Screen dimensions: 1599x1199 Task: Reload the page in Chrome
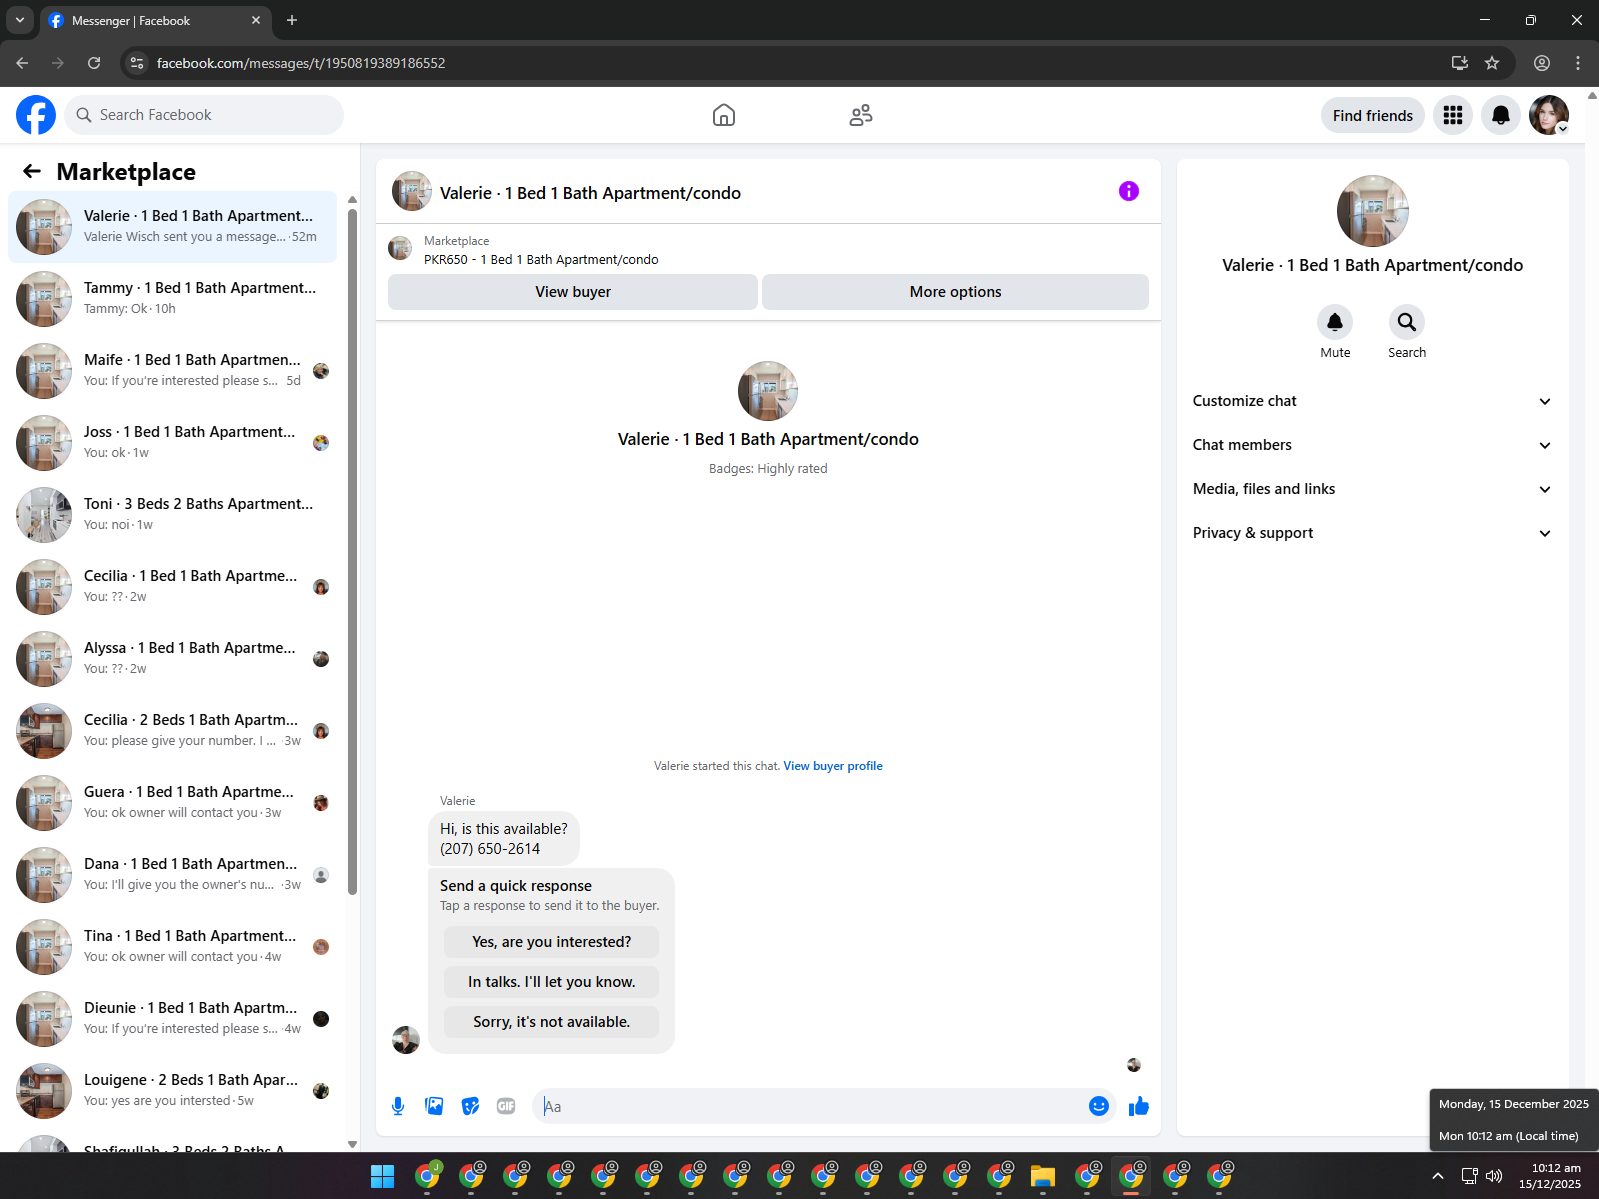click(x=94, y=63)
